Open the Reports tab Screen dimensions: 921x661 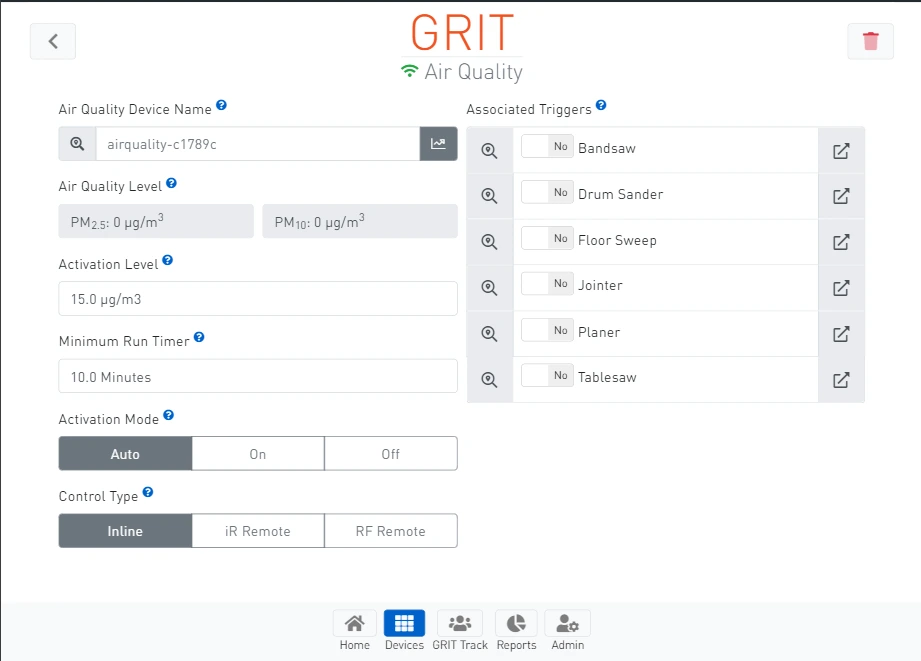click(x=516, y=631)
